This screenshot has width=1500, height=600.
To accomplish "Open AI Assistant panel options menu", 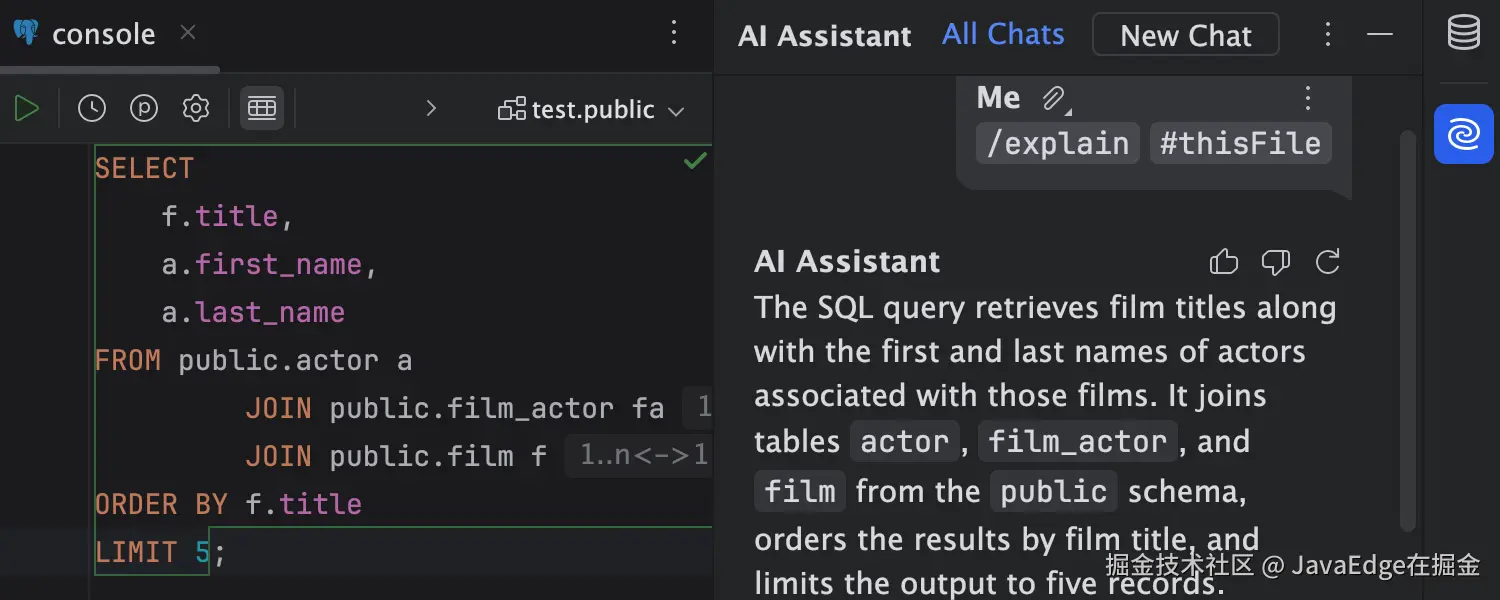I will [1328, 35].
